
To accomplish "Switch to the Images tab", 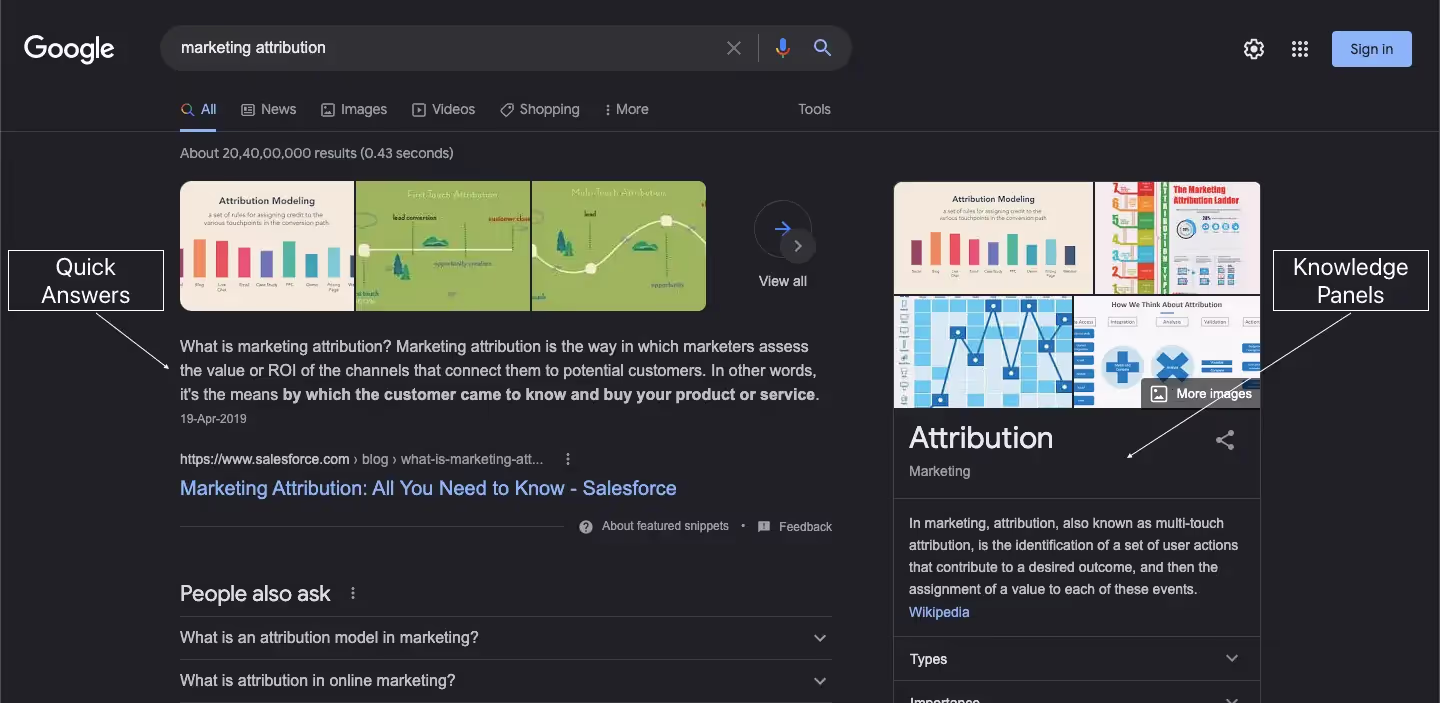I will click(x=354, y=110).
